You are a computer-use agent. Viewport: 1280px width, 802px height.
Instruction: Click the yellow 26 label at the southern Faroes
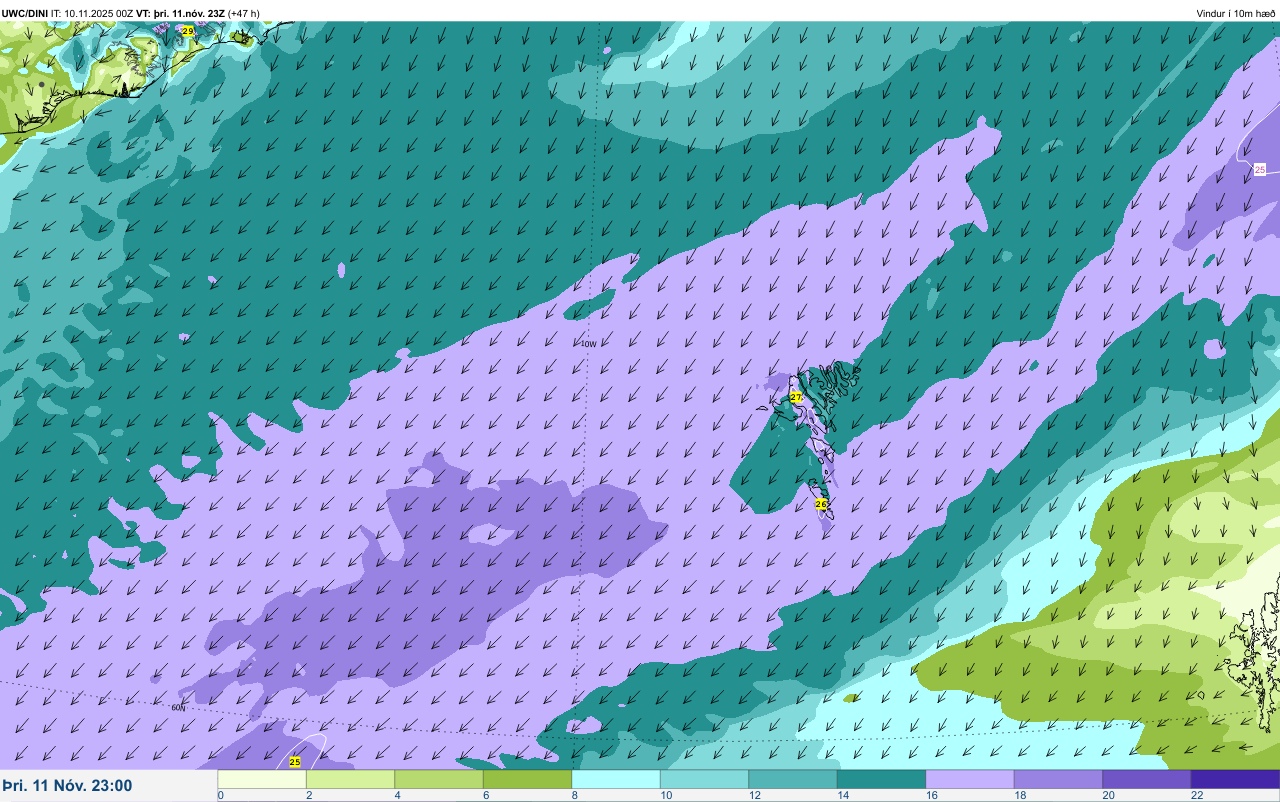click(x=821, y=504)
